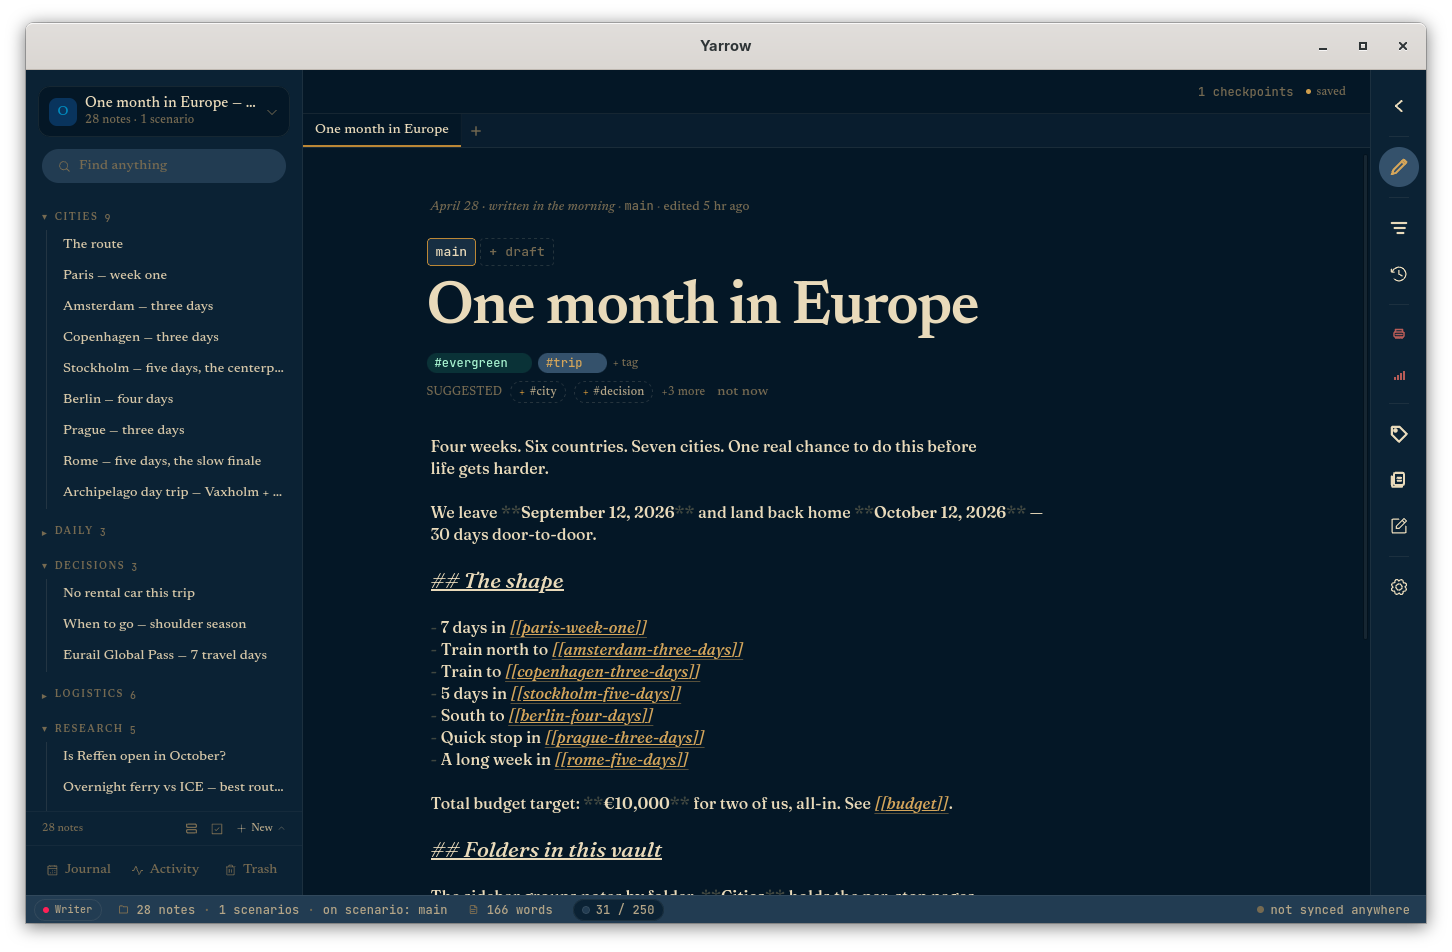Open the vault switcher dropdown chevron
Viewport: 1452px width, 952px height.
272,112
